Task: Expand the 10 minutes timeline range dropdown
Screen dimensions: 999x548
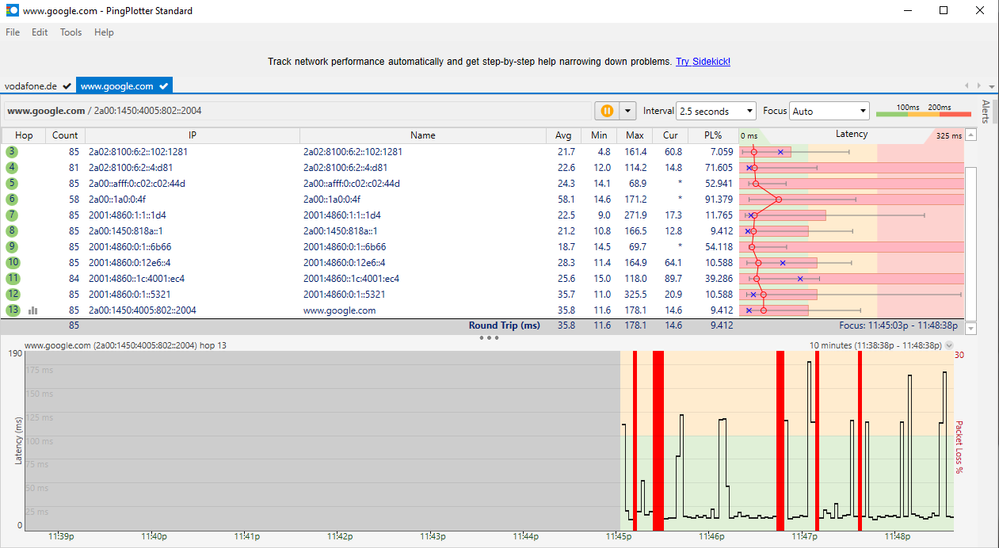Action: point(949,345)
